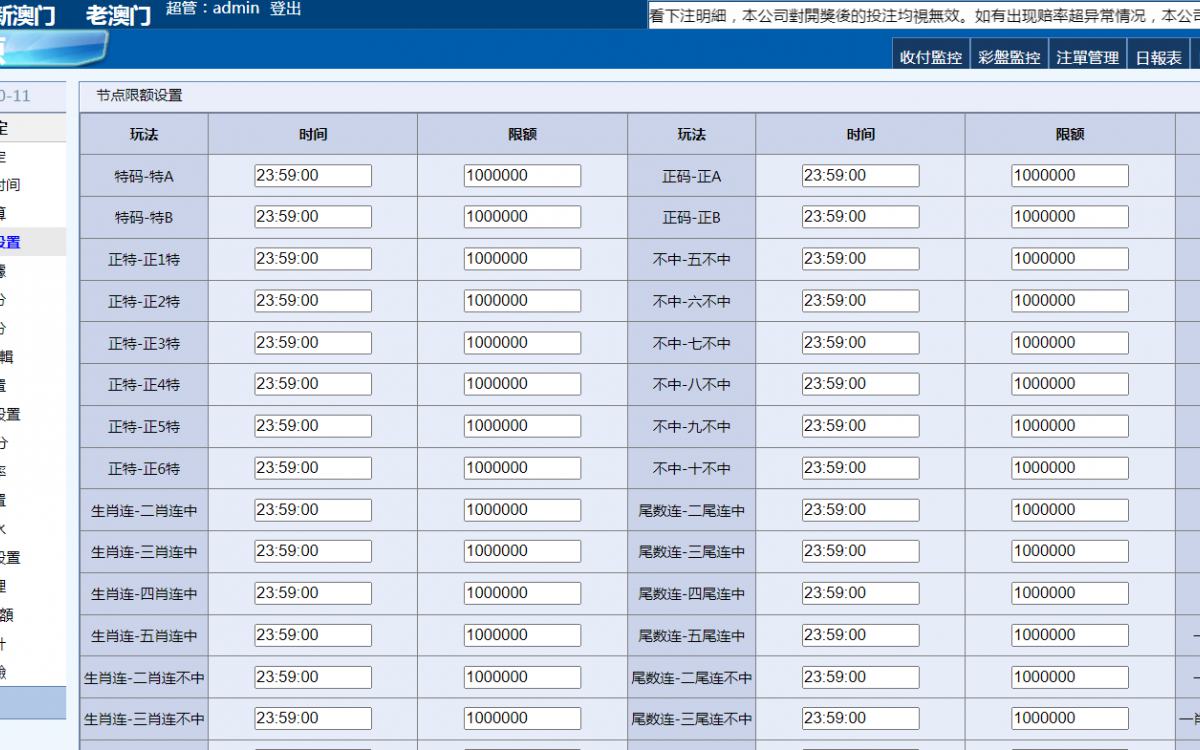Select the 生肖连-五肖连中 row label
Image resolution: width=1200 pixels, height=750 pixels.
pos(144,636)
